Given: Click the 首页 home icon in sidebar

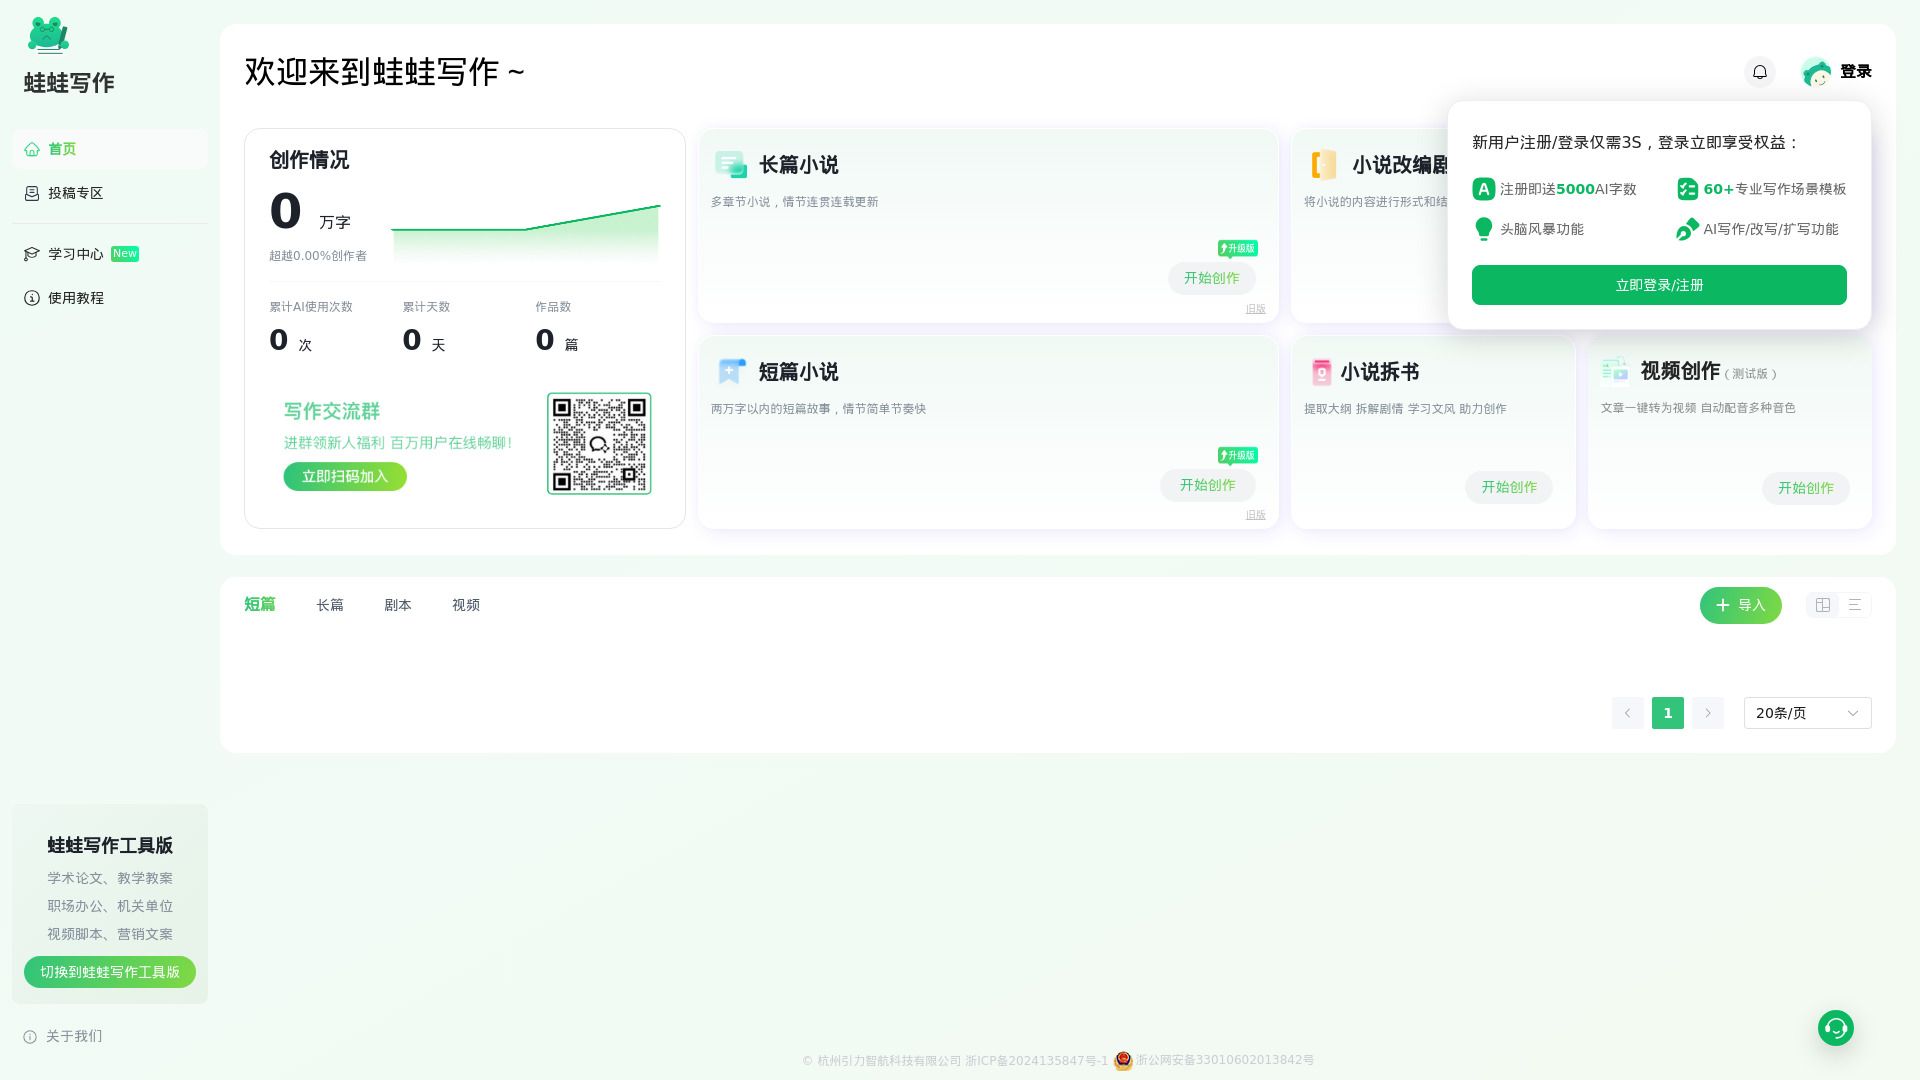Looking at the screenshot, I should click(x=31, y=149).
